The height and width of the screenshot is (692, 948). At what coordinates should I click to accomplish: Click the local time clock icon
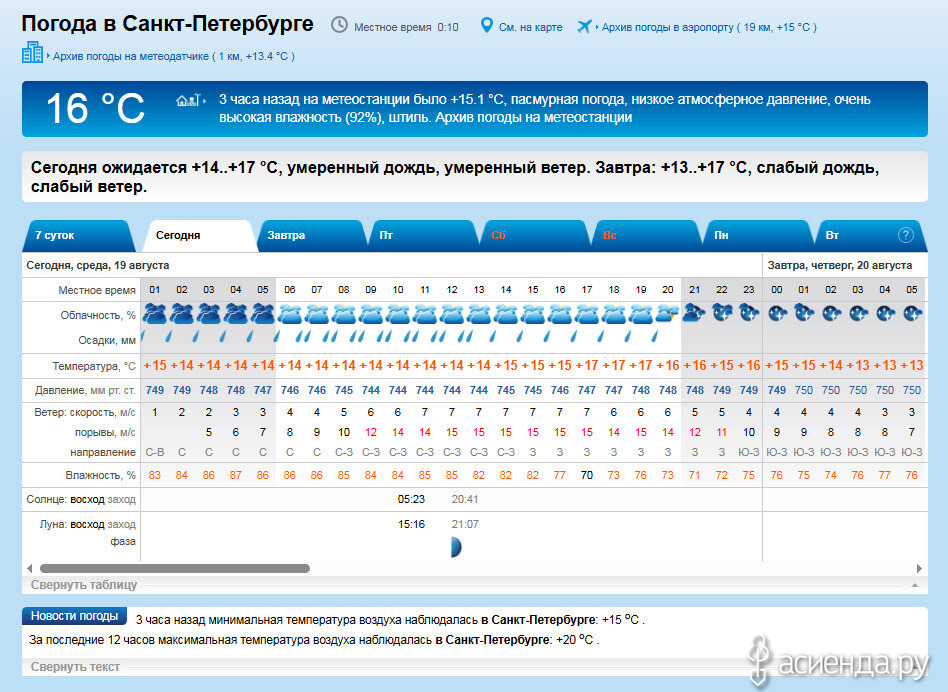click(x=339, y=25)
